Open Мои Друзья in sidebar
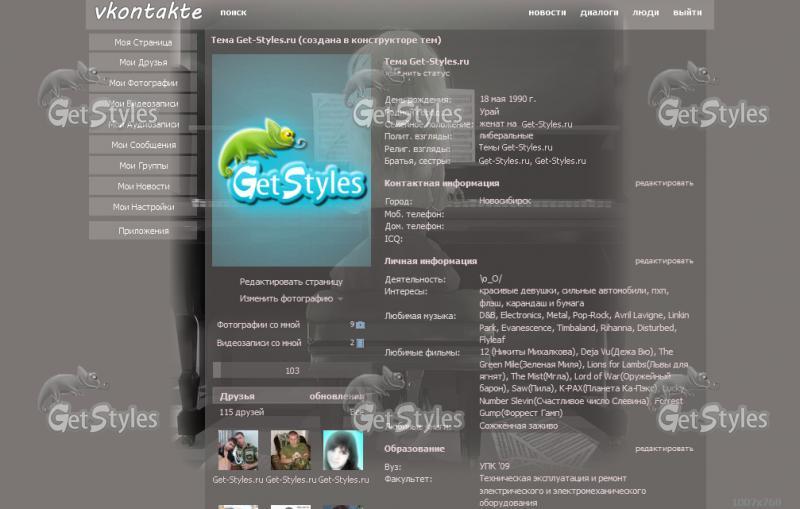This screenshot has height=509, width=800. 143,62
